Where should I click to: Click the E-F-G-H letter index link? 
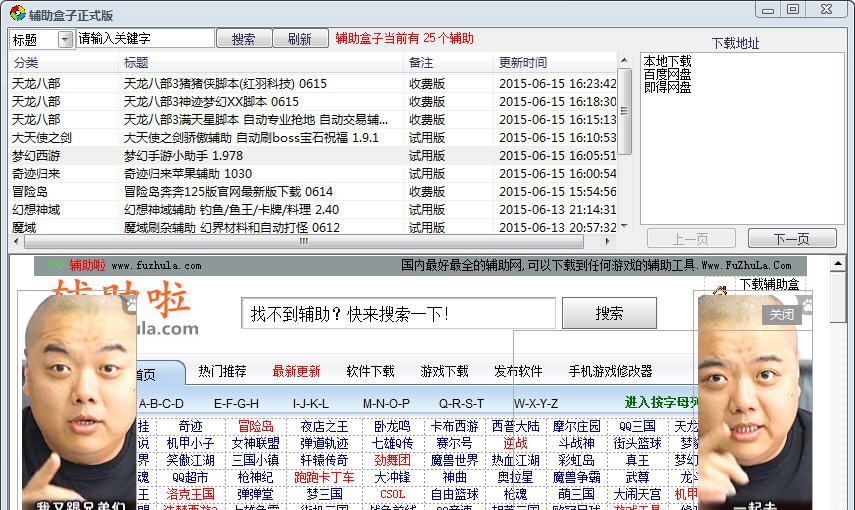[236, 403]
